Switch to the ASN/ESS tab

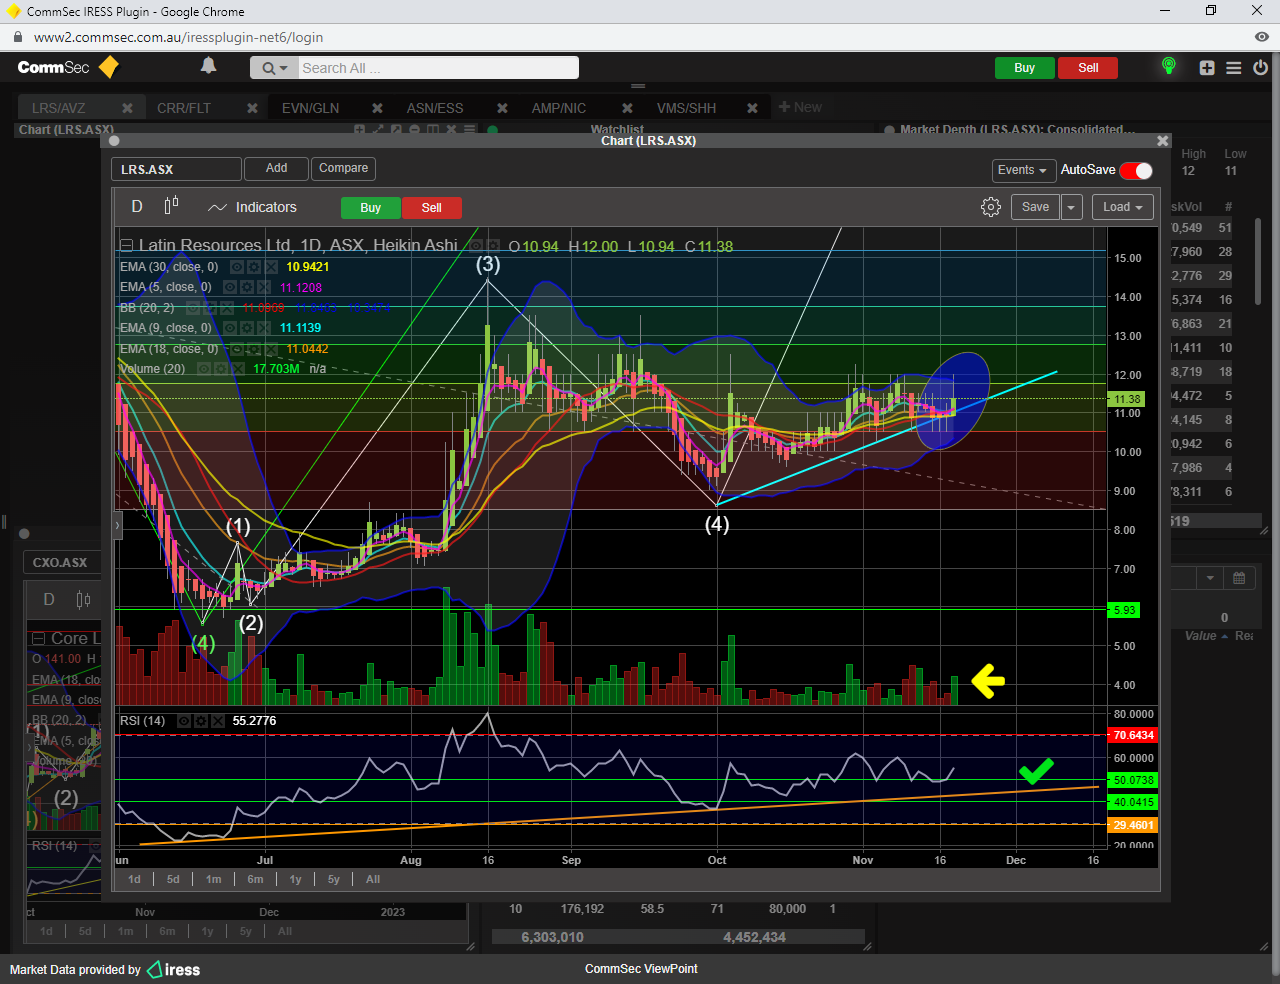[x=435, y=108]
